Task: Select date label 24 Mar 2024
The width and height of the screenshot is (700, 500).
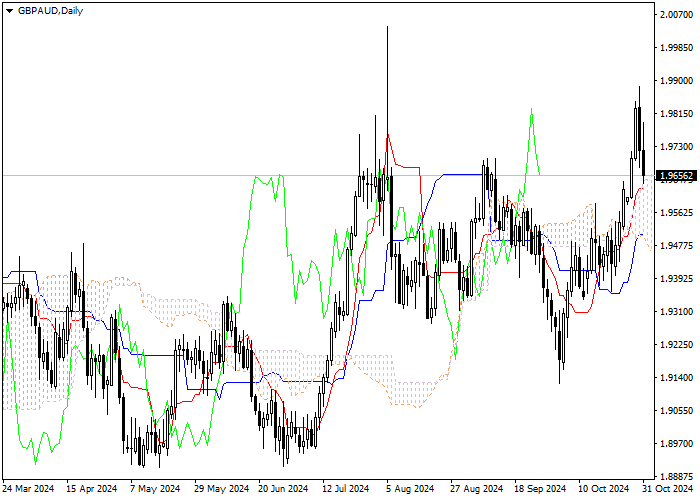Action: point(29,489)
